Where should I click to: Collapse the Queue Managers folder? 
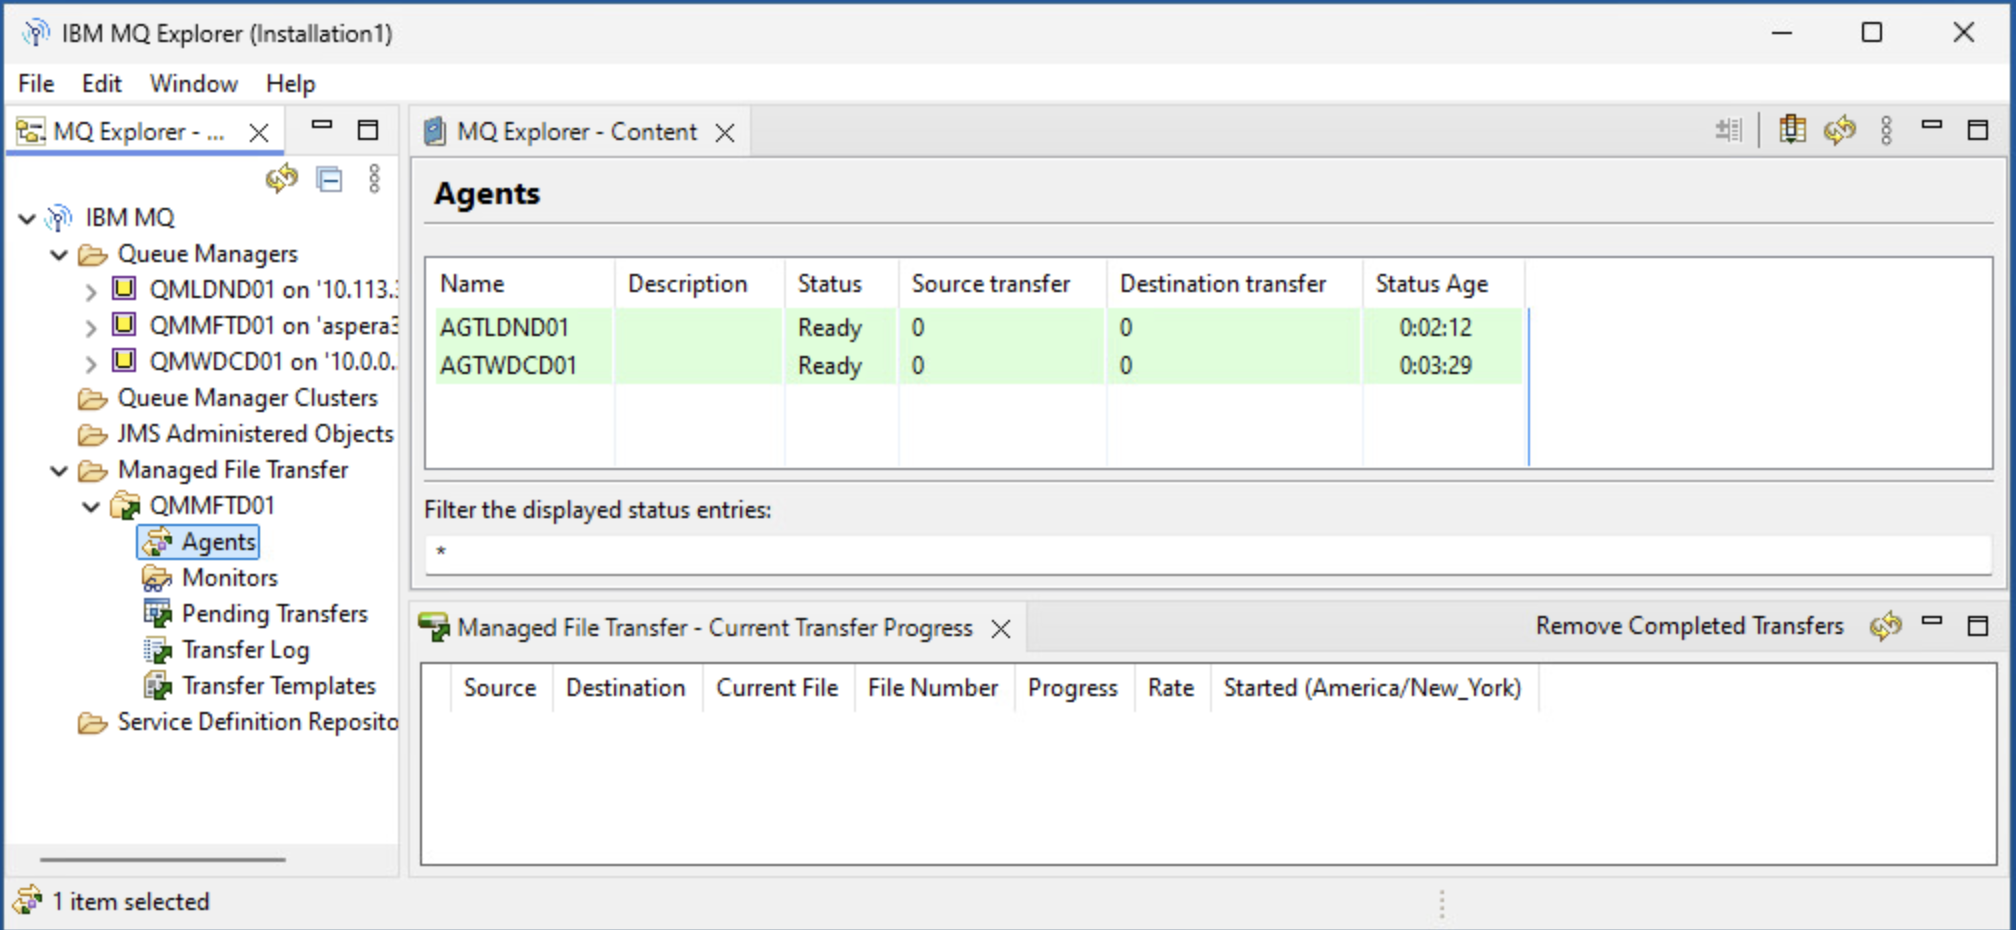(x=59, y=254)
